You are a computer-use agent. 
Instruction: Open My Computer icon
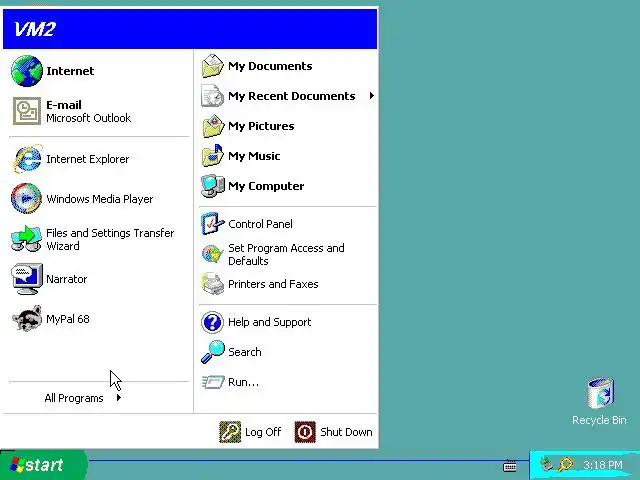213,186
